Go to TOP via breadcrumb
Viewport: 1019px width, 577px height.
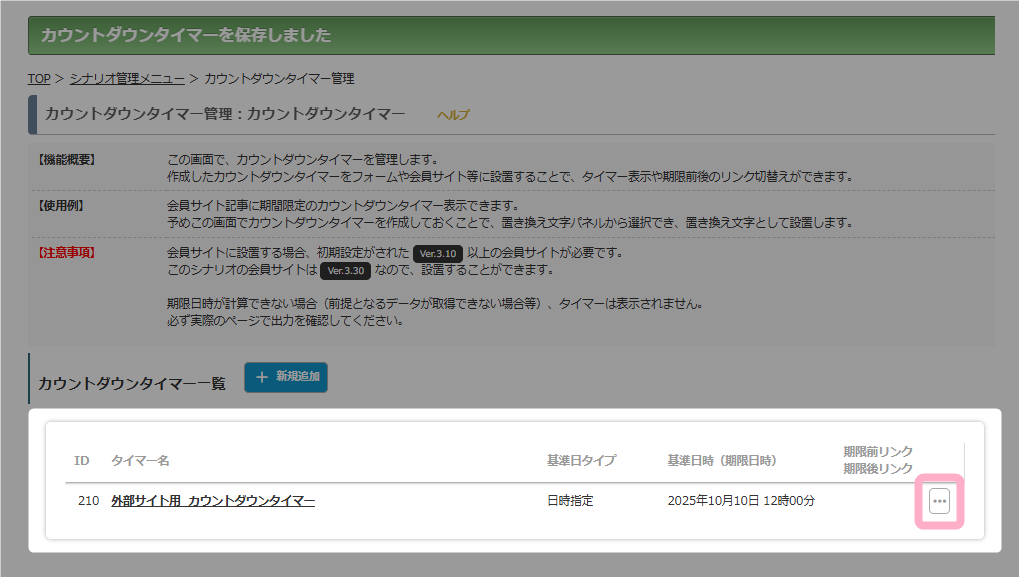(x=39, y=78)
